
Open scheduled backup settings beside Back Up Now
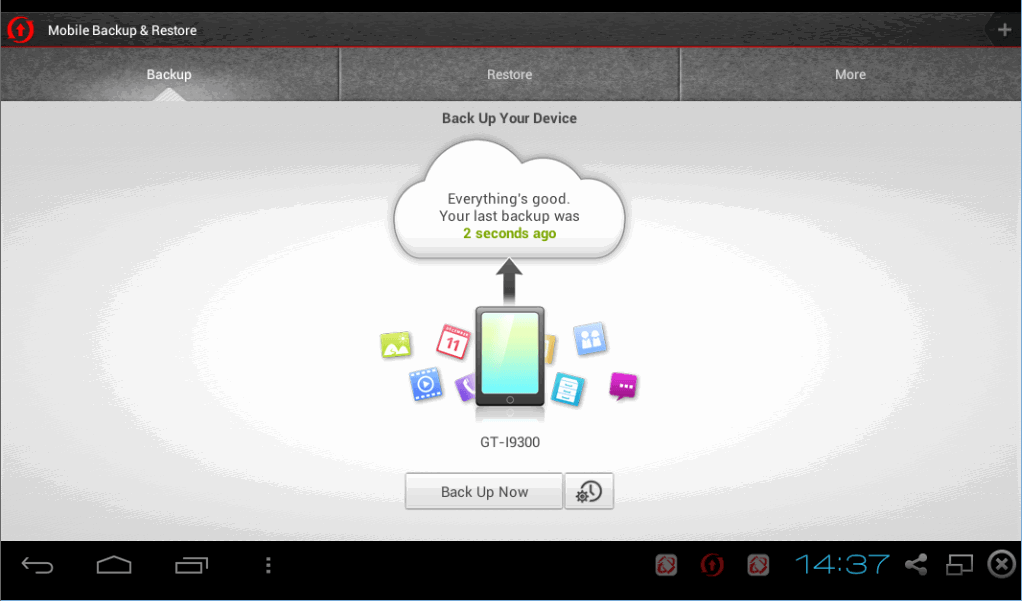coord(589,491)
